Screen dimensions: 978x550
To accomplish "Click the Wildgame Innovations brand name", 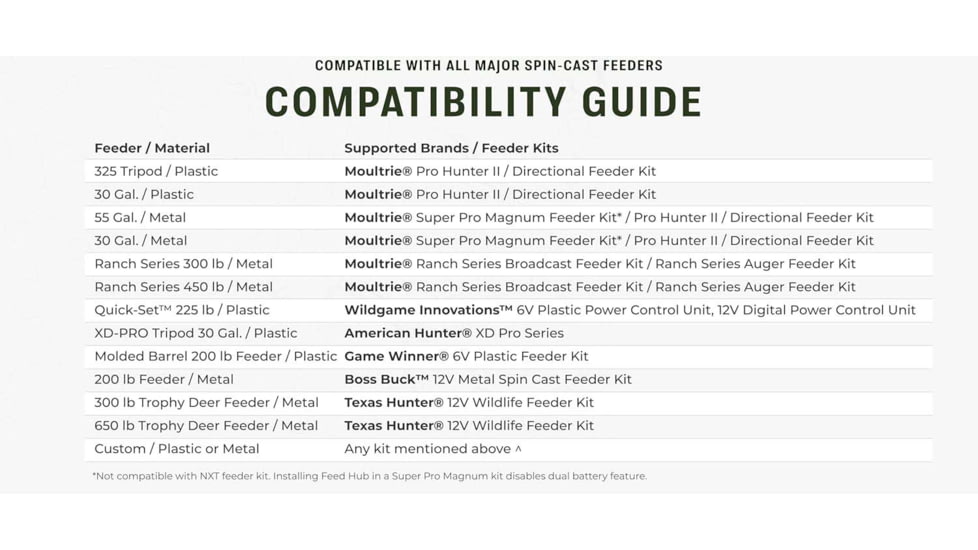I will click(428, 310).
